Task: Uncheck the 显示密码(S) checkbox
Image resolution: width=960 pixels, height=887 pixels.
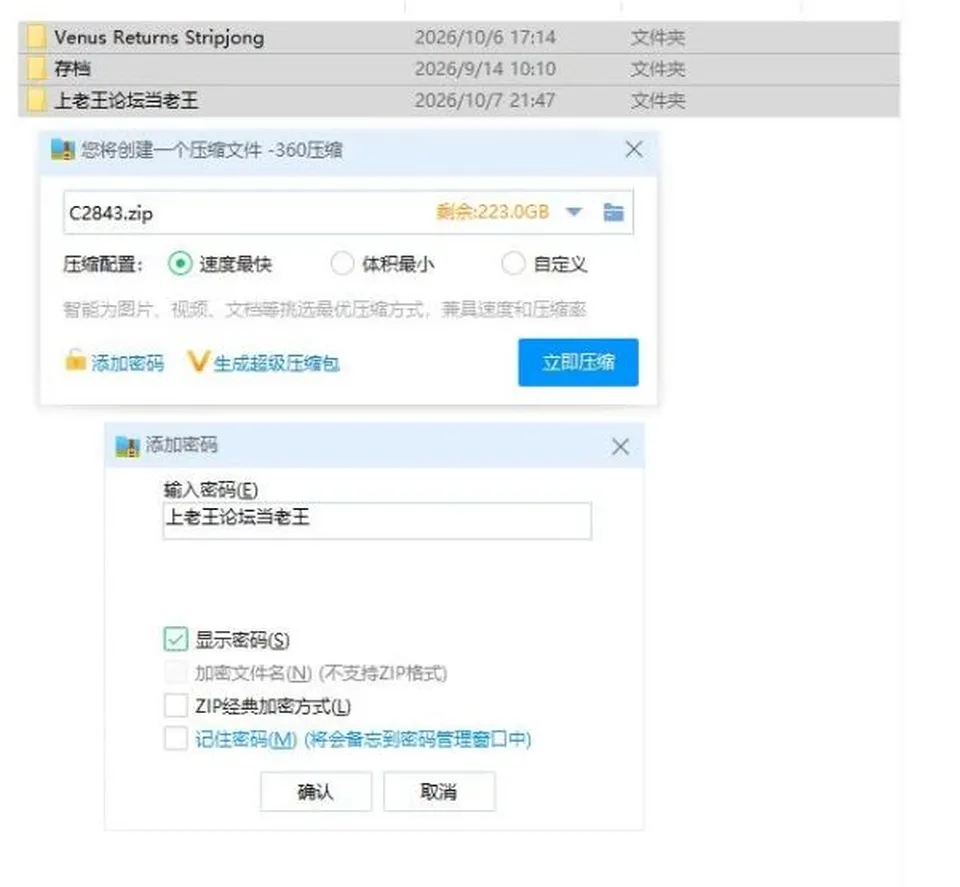Action: pos(176,639)
